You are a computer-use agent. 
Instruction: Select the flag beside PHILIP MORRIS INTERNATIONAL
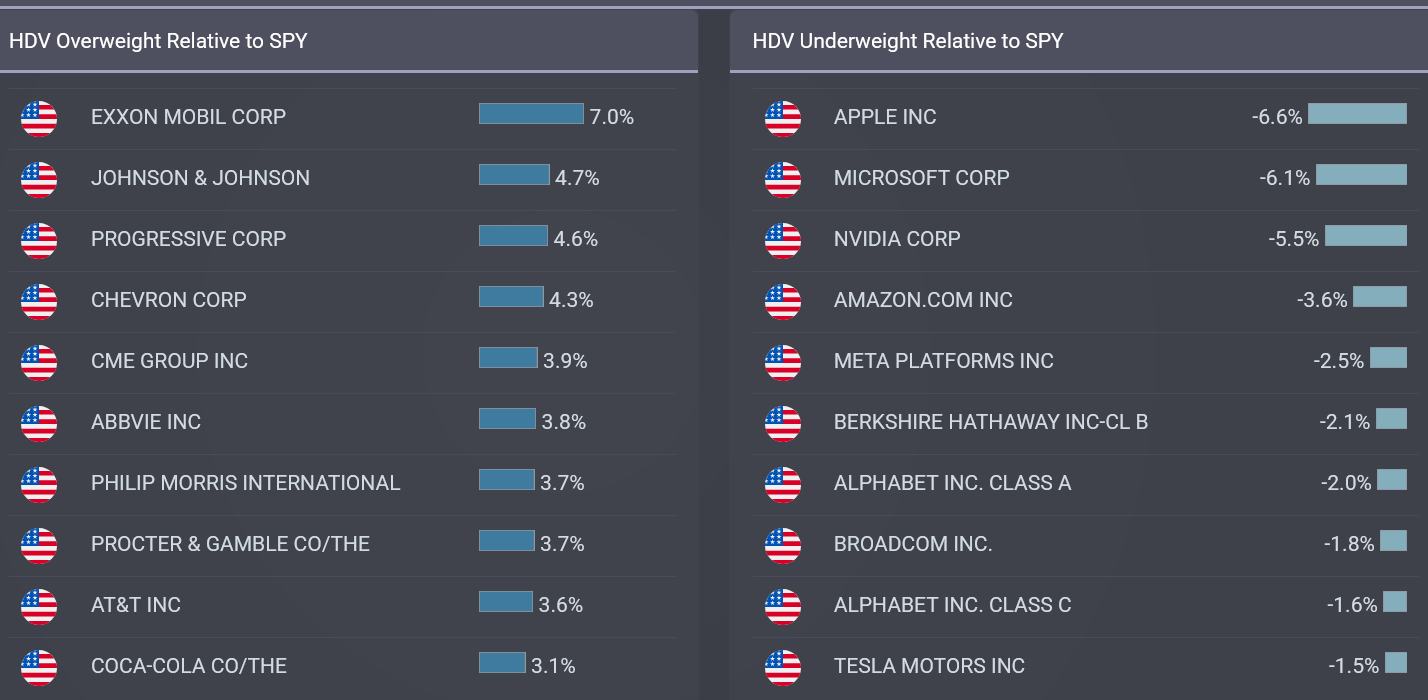coord(39,483)
